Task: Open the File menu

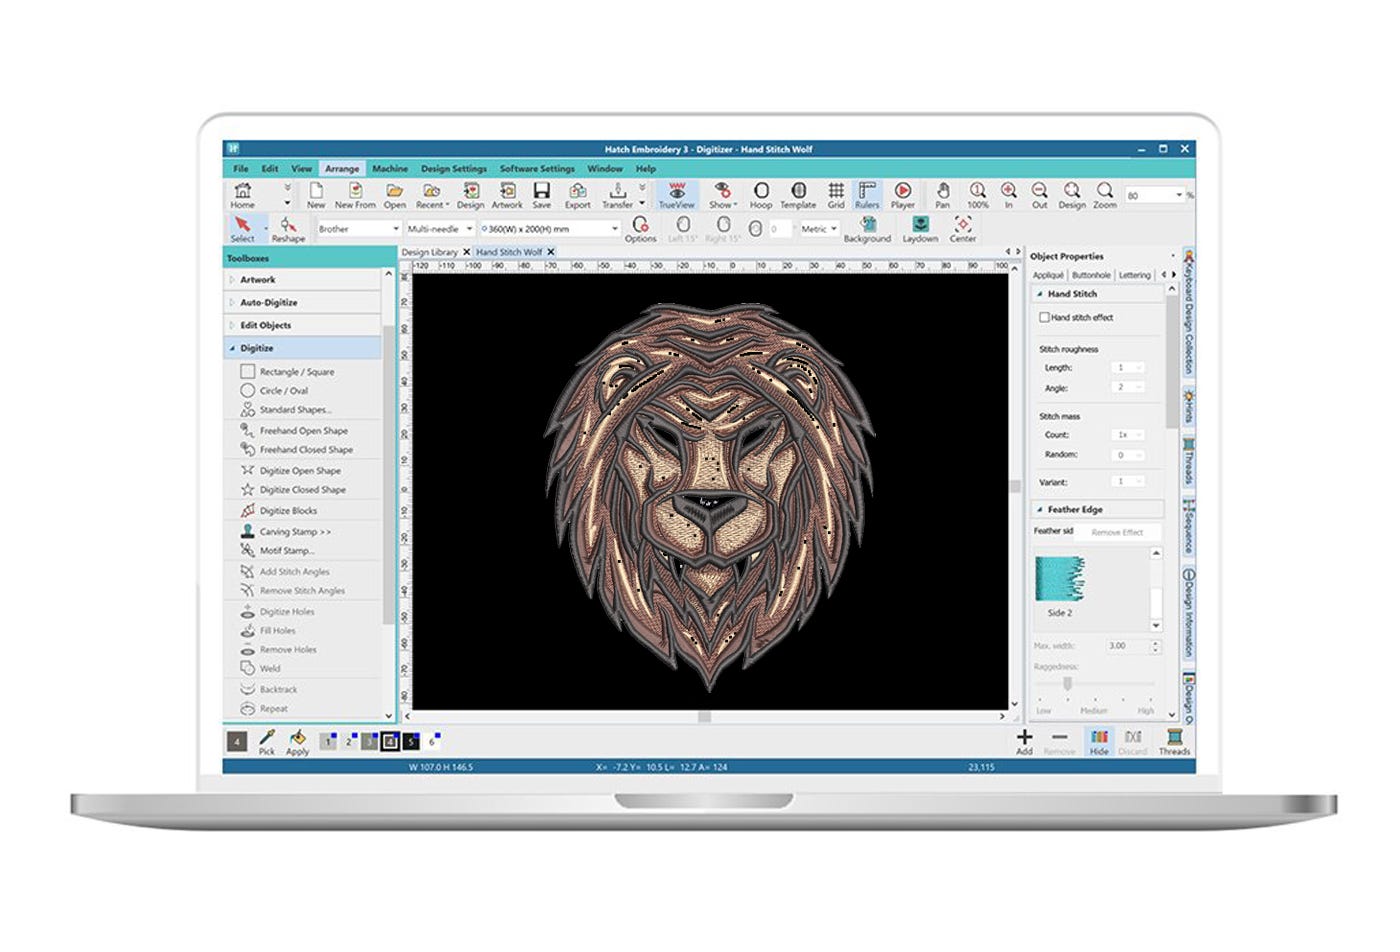Action: pos(241,169)
